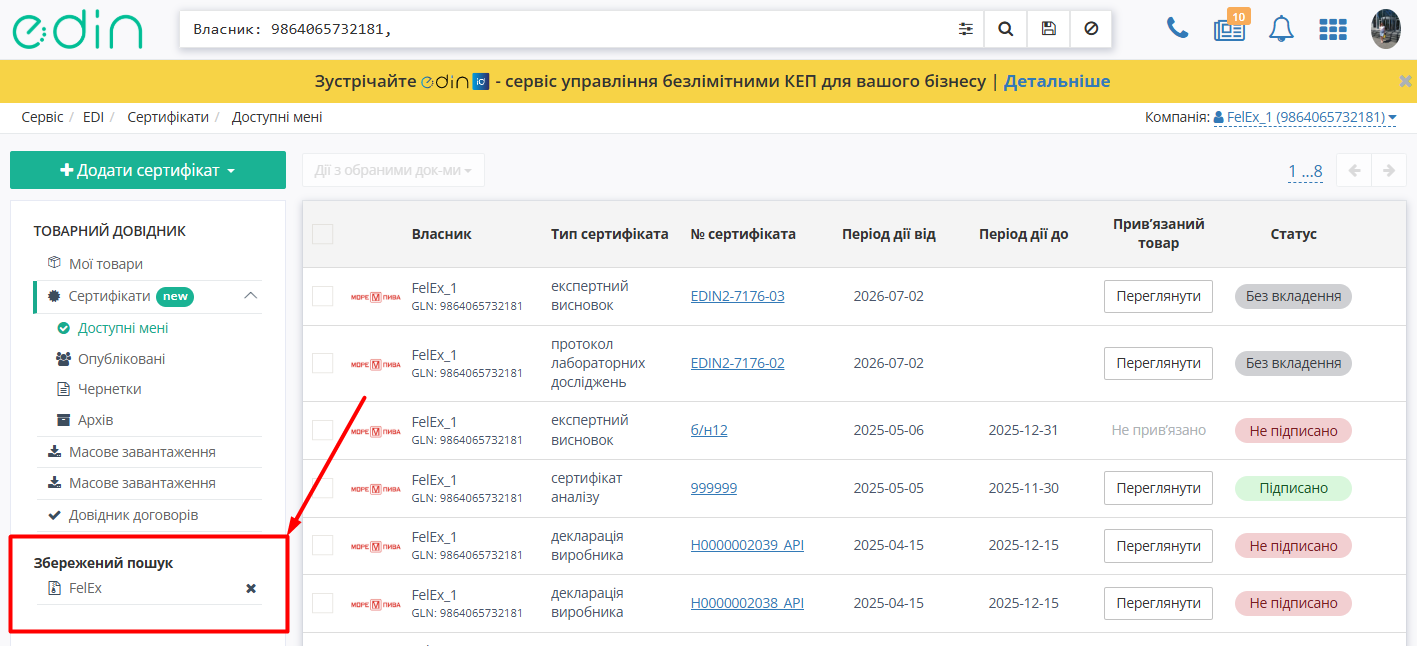The height and width of the screenshot is (646, 1417).
Task: Delete the saved search FelEx
Action: (251, 588)
